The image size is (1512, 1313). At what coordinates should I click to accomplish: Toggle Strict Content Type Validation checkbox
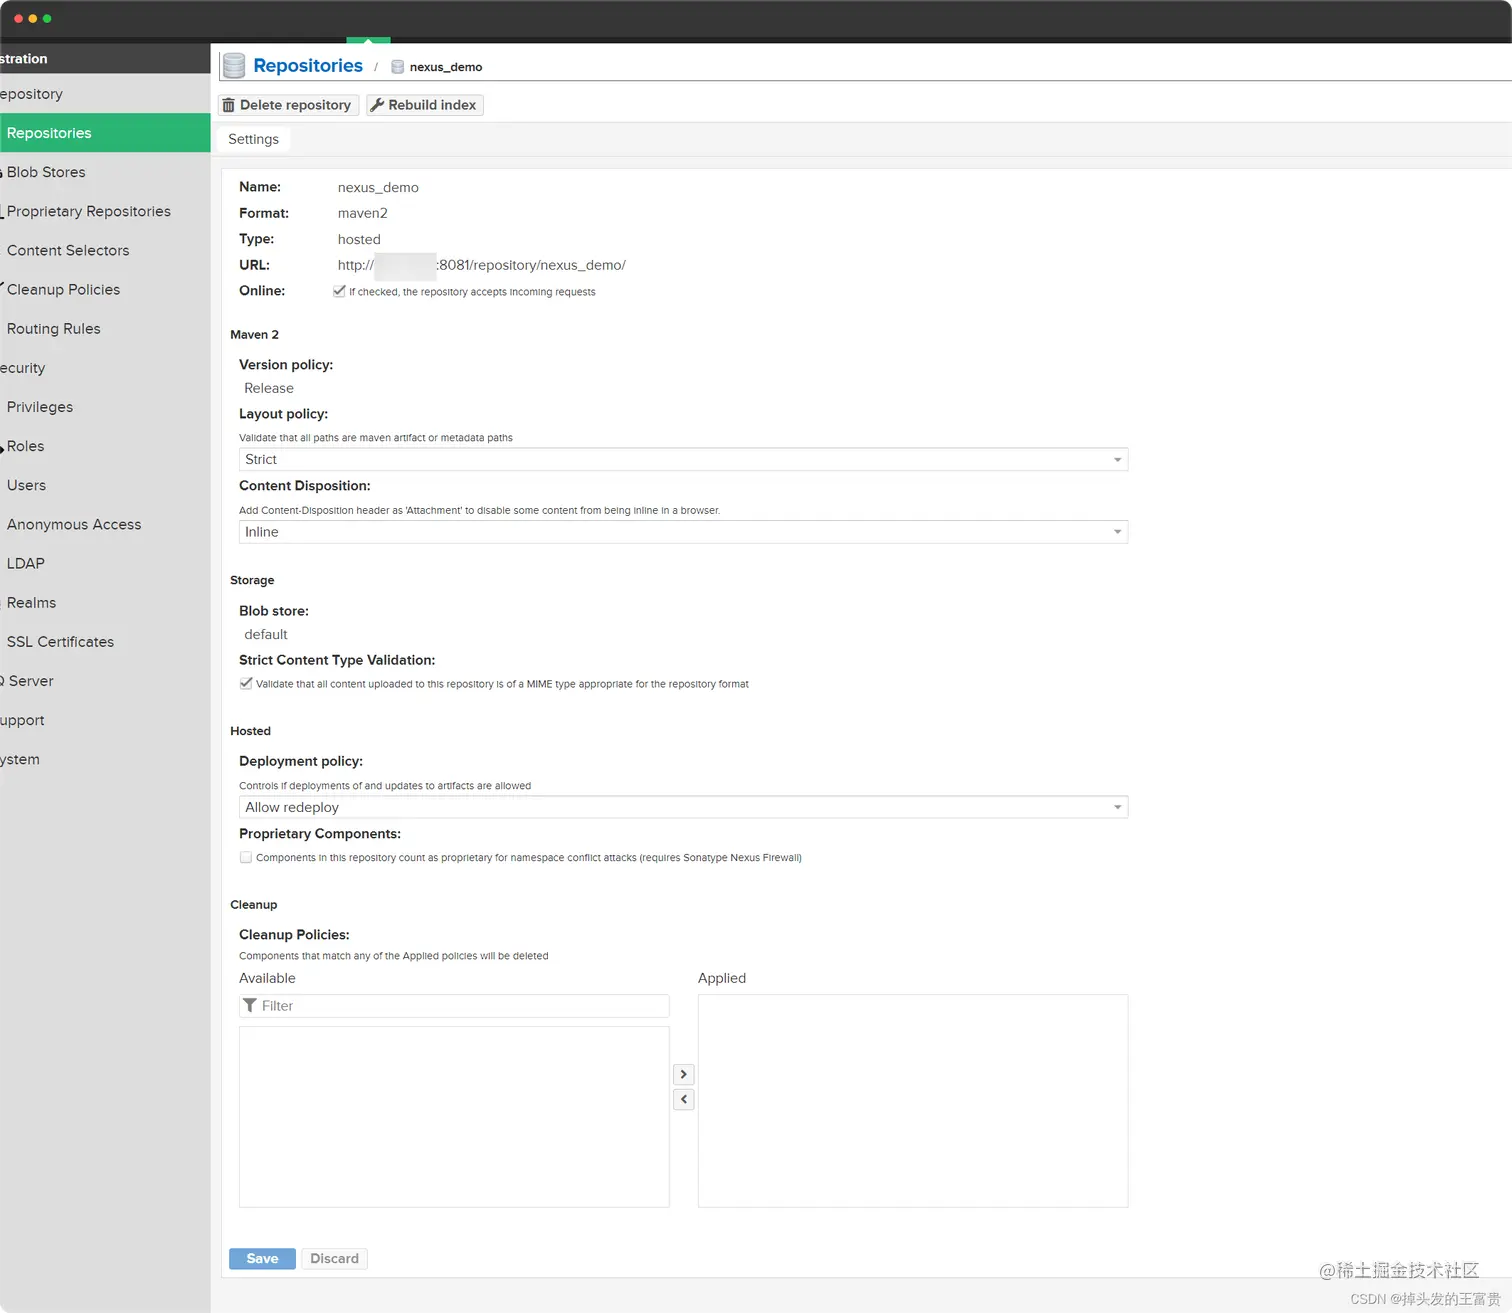[246, 683]
